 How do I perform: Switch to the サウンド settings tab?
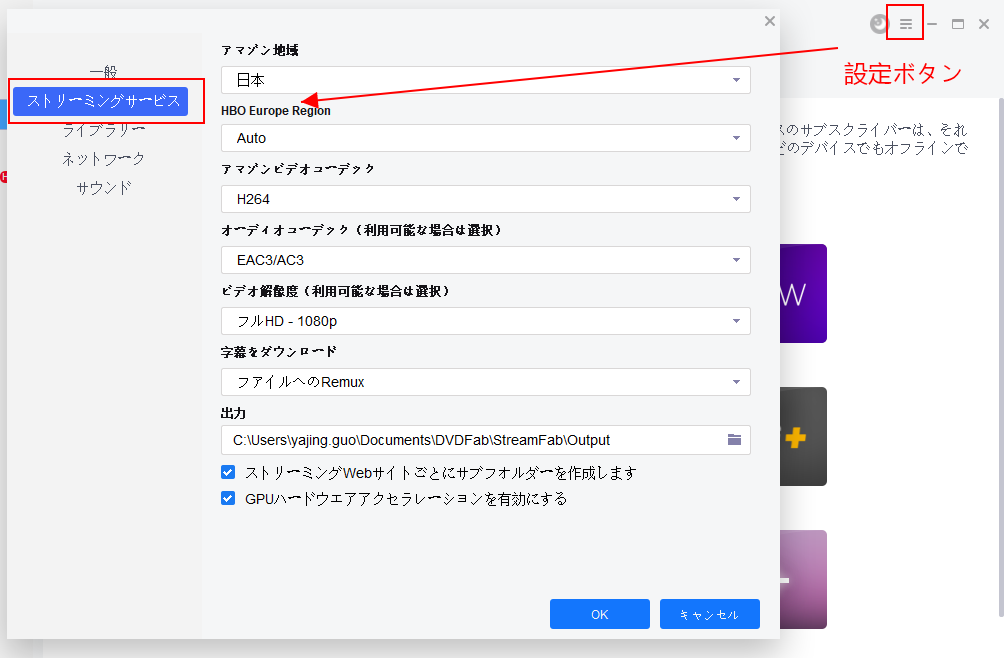pos(103,188)
